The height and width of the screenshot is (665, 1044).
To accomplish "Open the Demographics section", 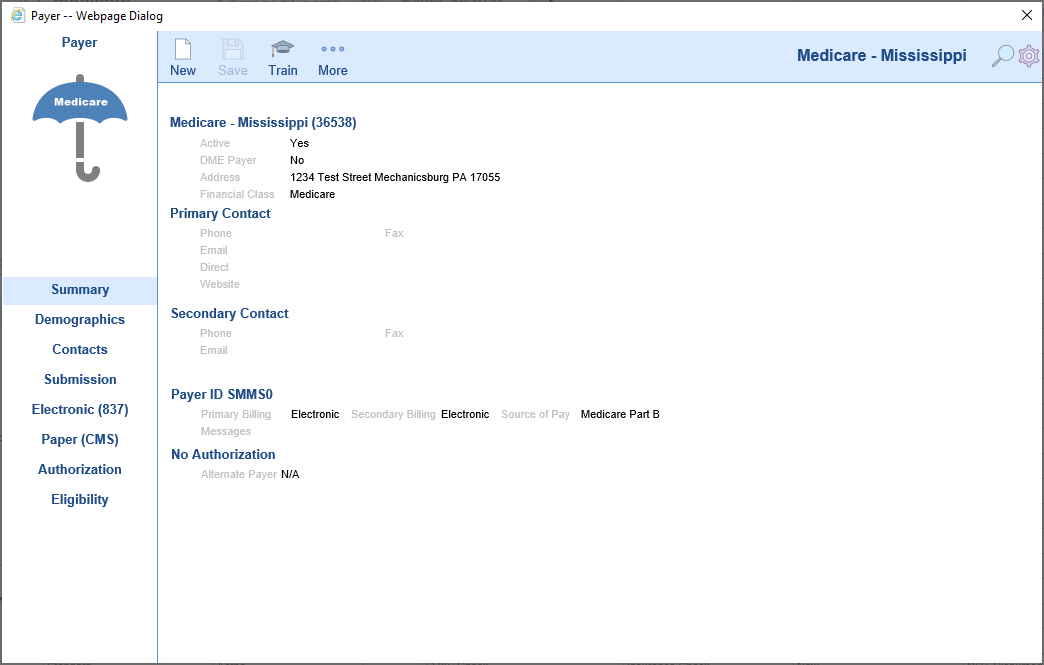I will pos(80,320).
